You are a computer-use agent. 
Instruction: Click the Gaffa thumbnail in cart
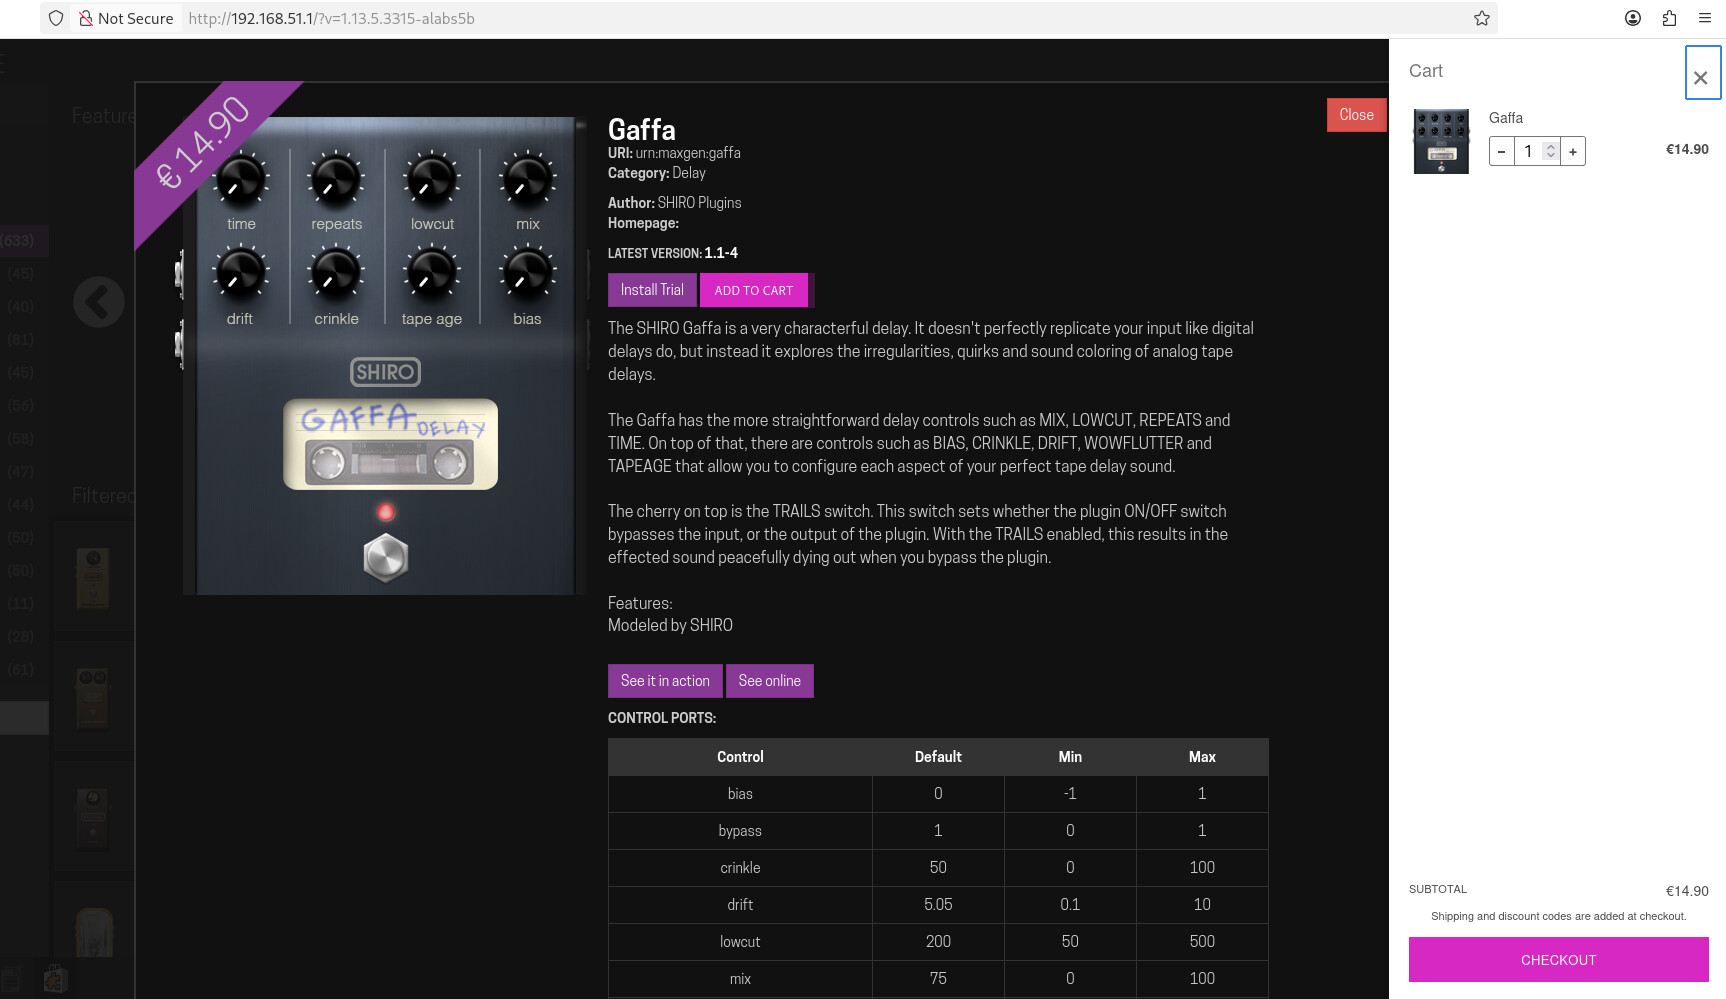point(1441,141)
